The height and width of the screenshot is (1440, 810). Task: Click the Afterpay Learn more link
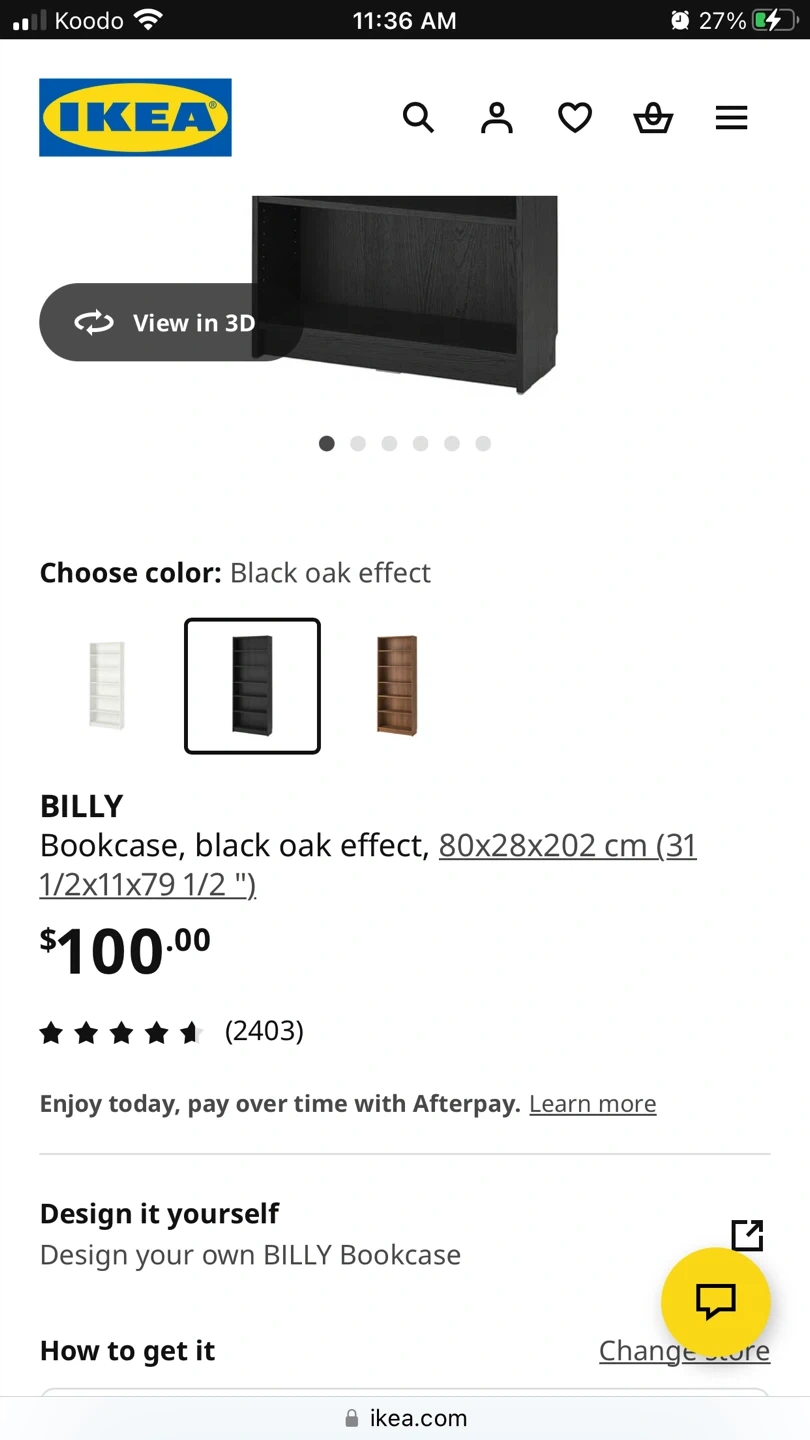pos(592,1104)
